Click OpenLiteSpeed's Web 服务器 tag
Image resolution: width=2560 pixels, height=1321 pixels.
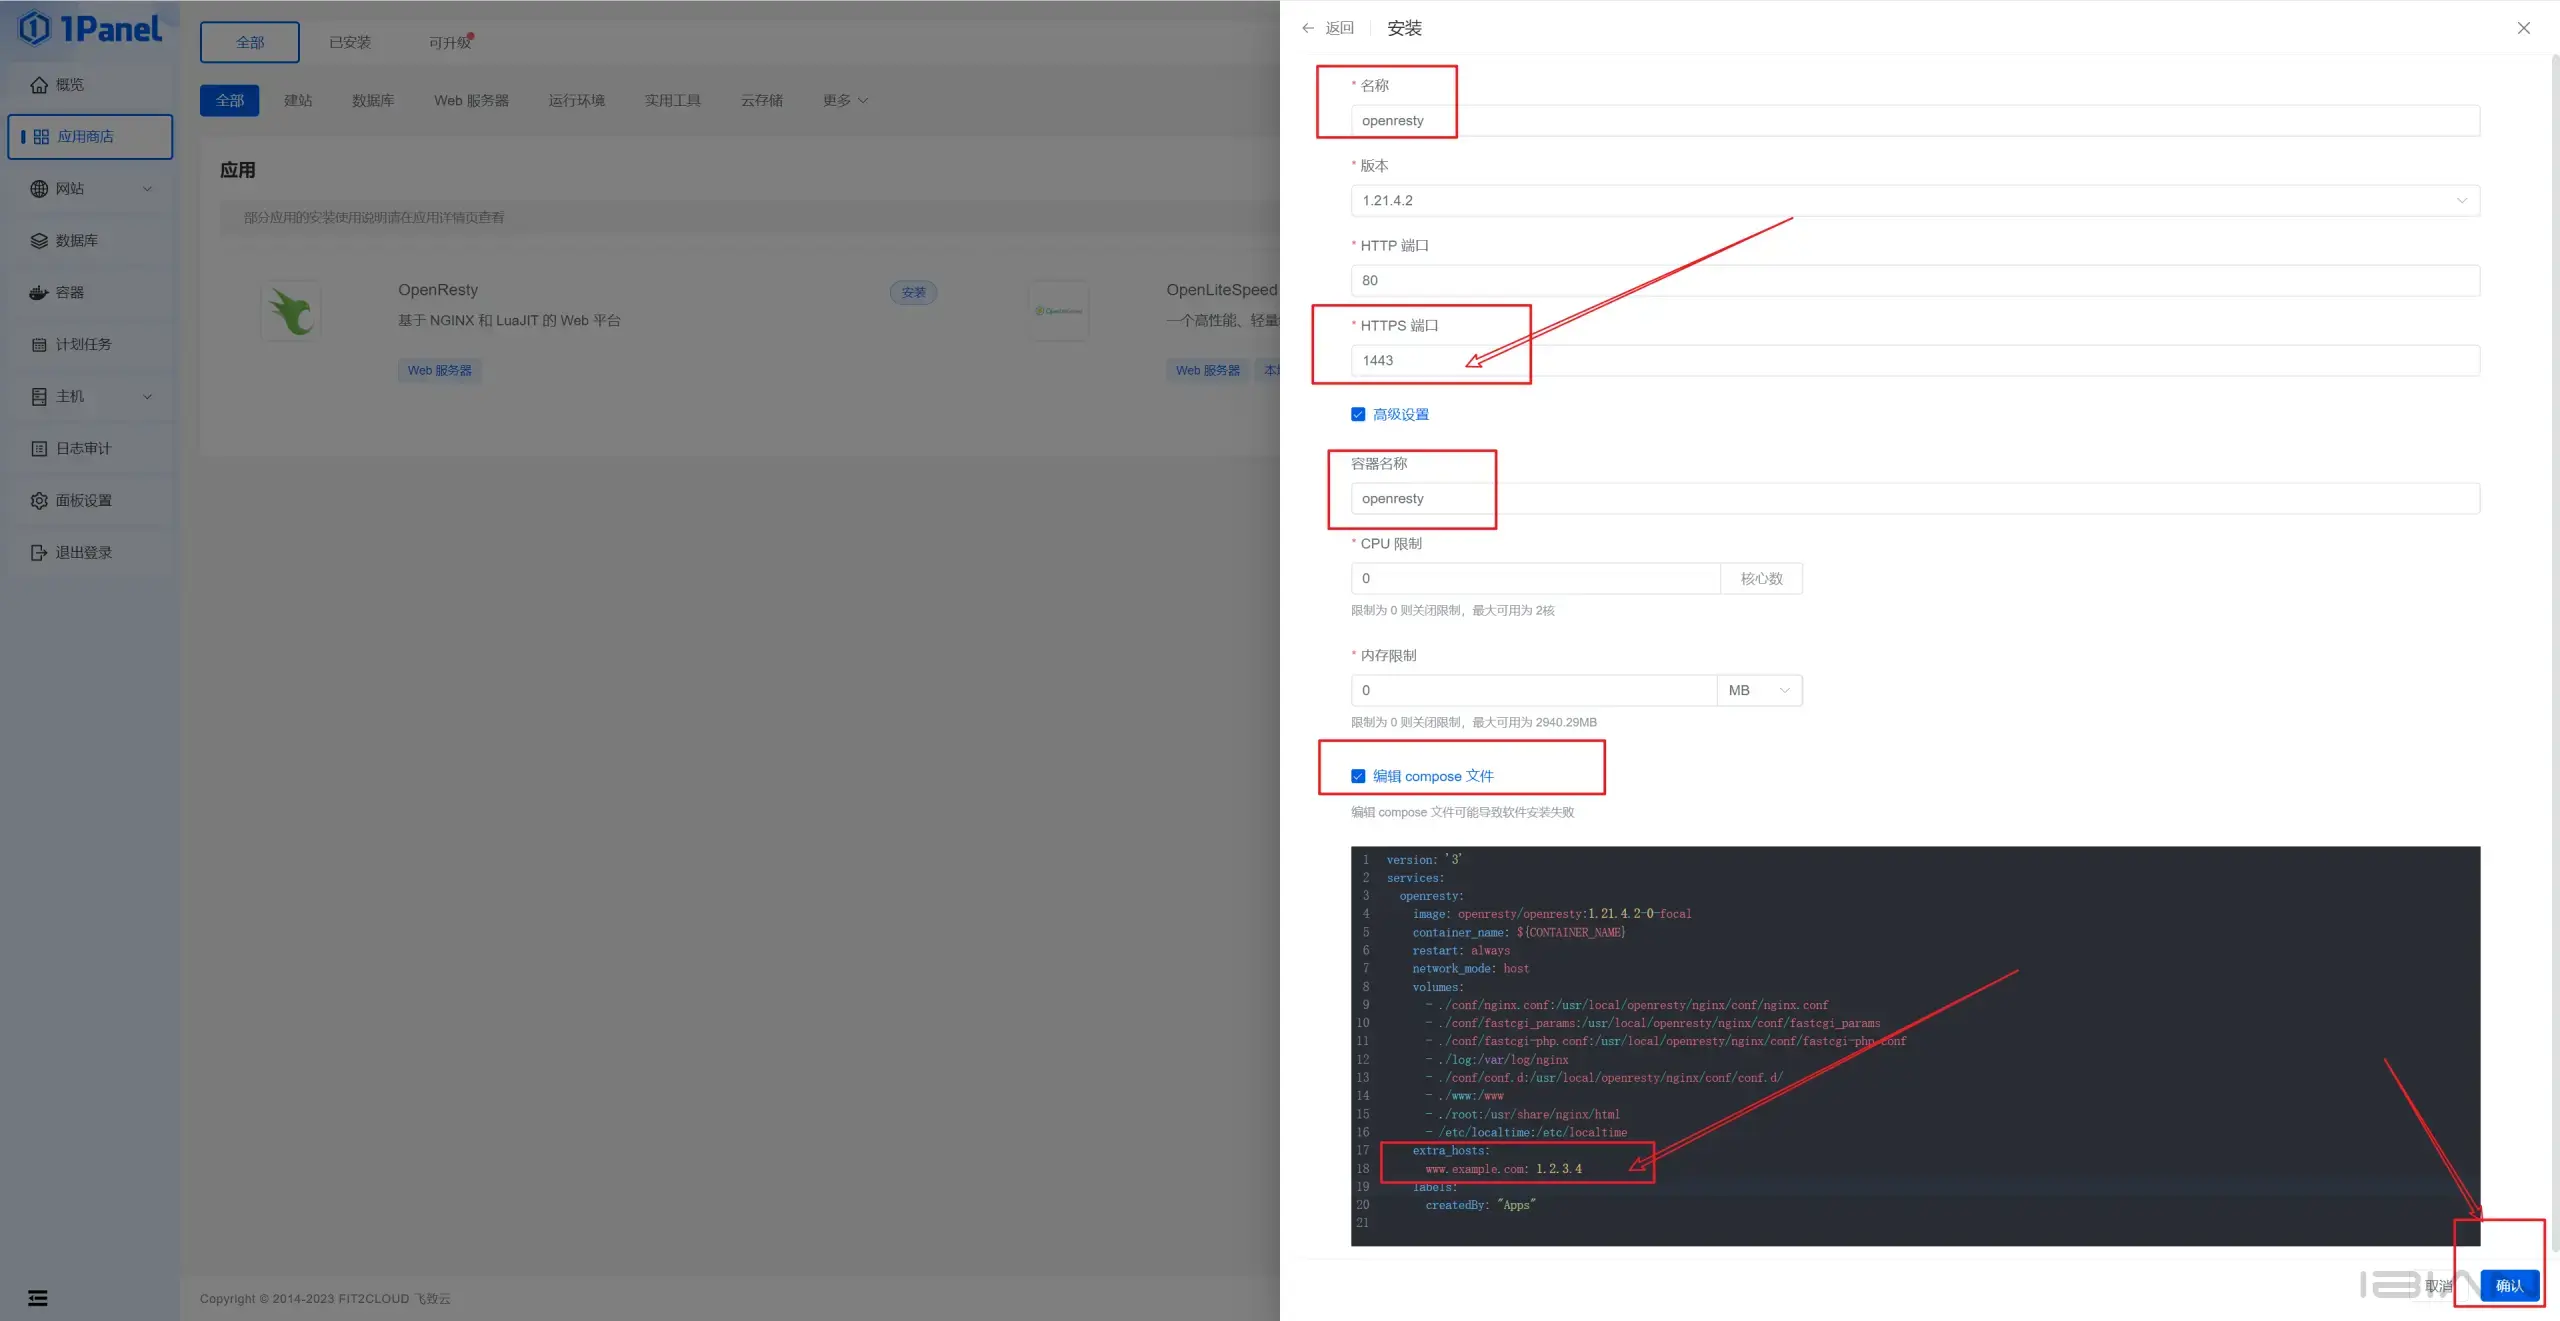click(x=1207, y=371)
